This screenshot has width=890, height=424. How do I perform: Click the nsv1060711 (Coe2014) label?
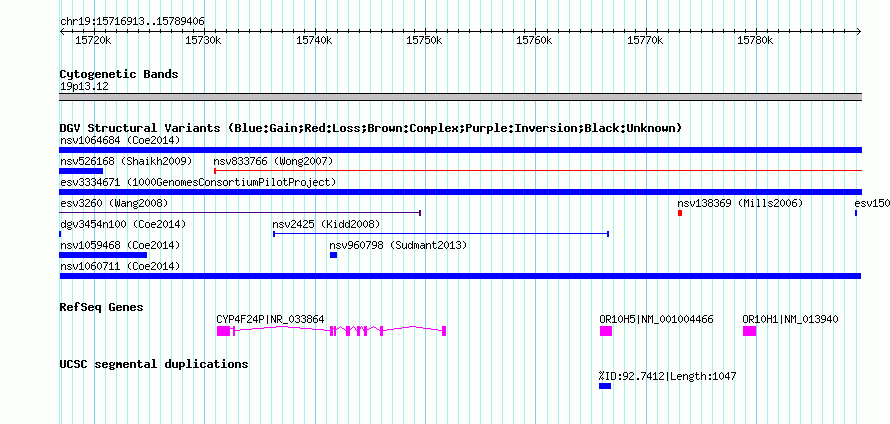point(120,266)
